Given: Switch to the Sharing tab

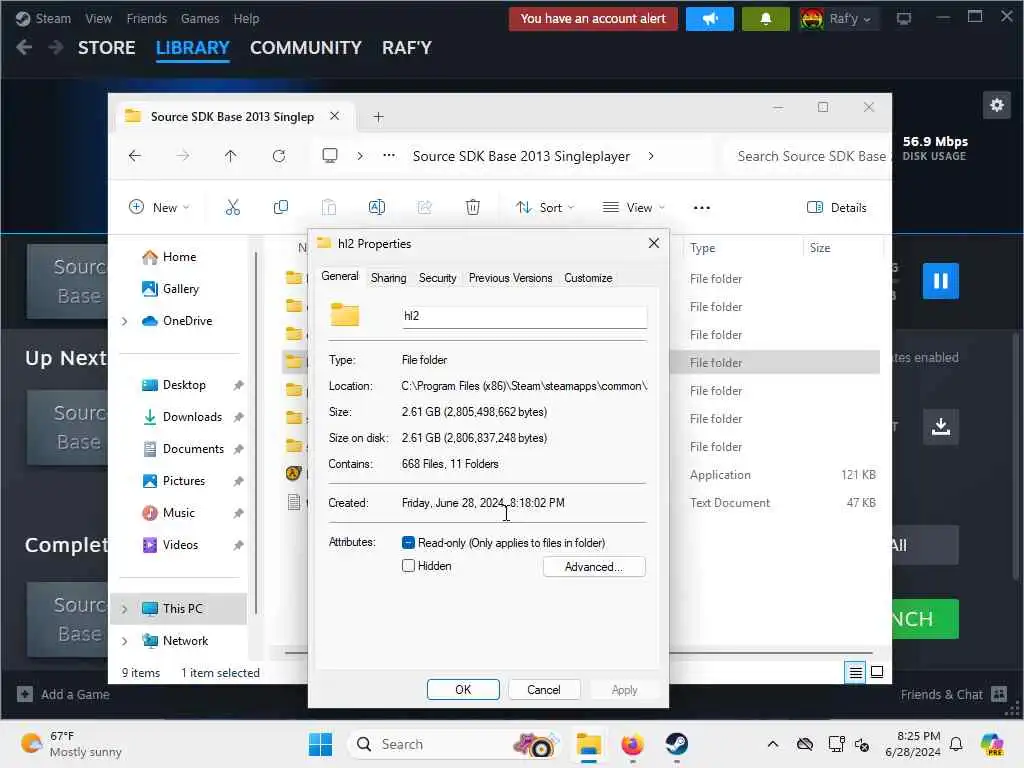Looking at the screenshot, I should [389, 278].
